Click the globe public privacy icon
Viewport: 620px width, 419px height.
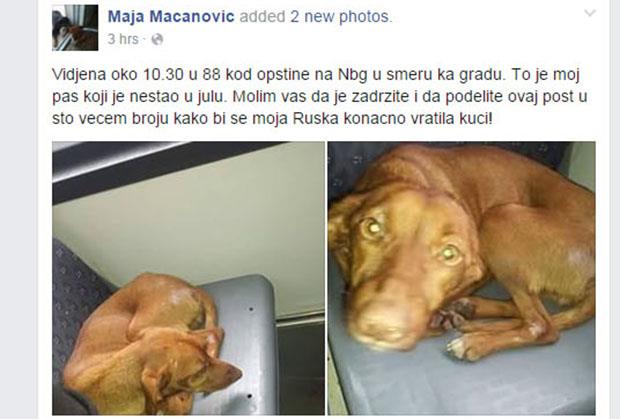(157, 40)
